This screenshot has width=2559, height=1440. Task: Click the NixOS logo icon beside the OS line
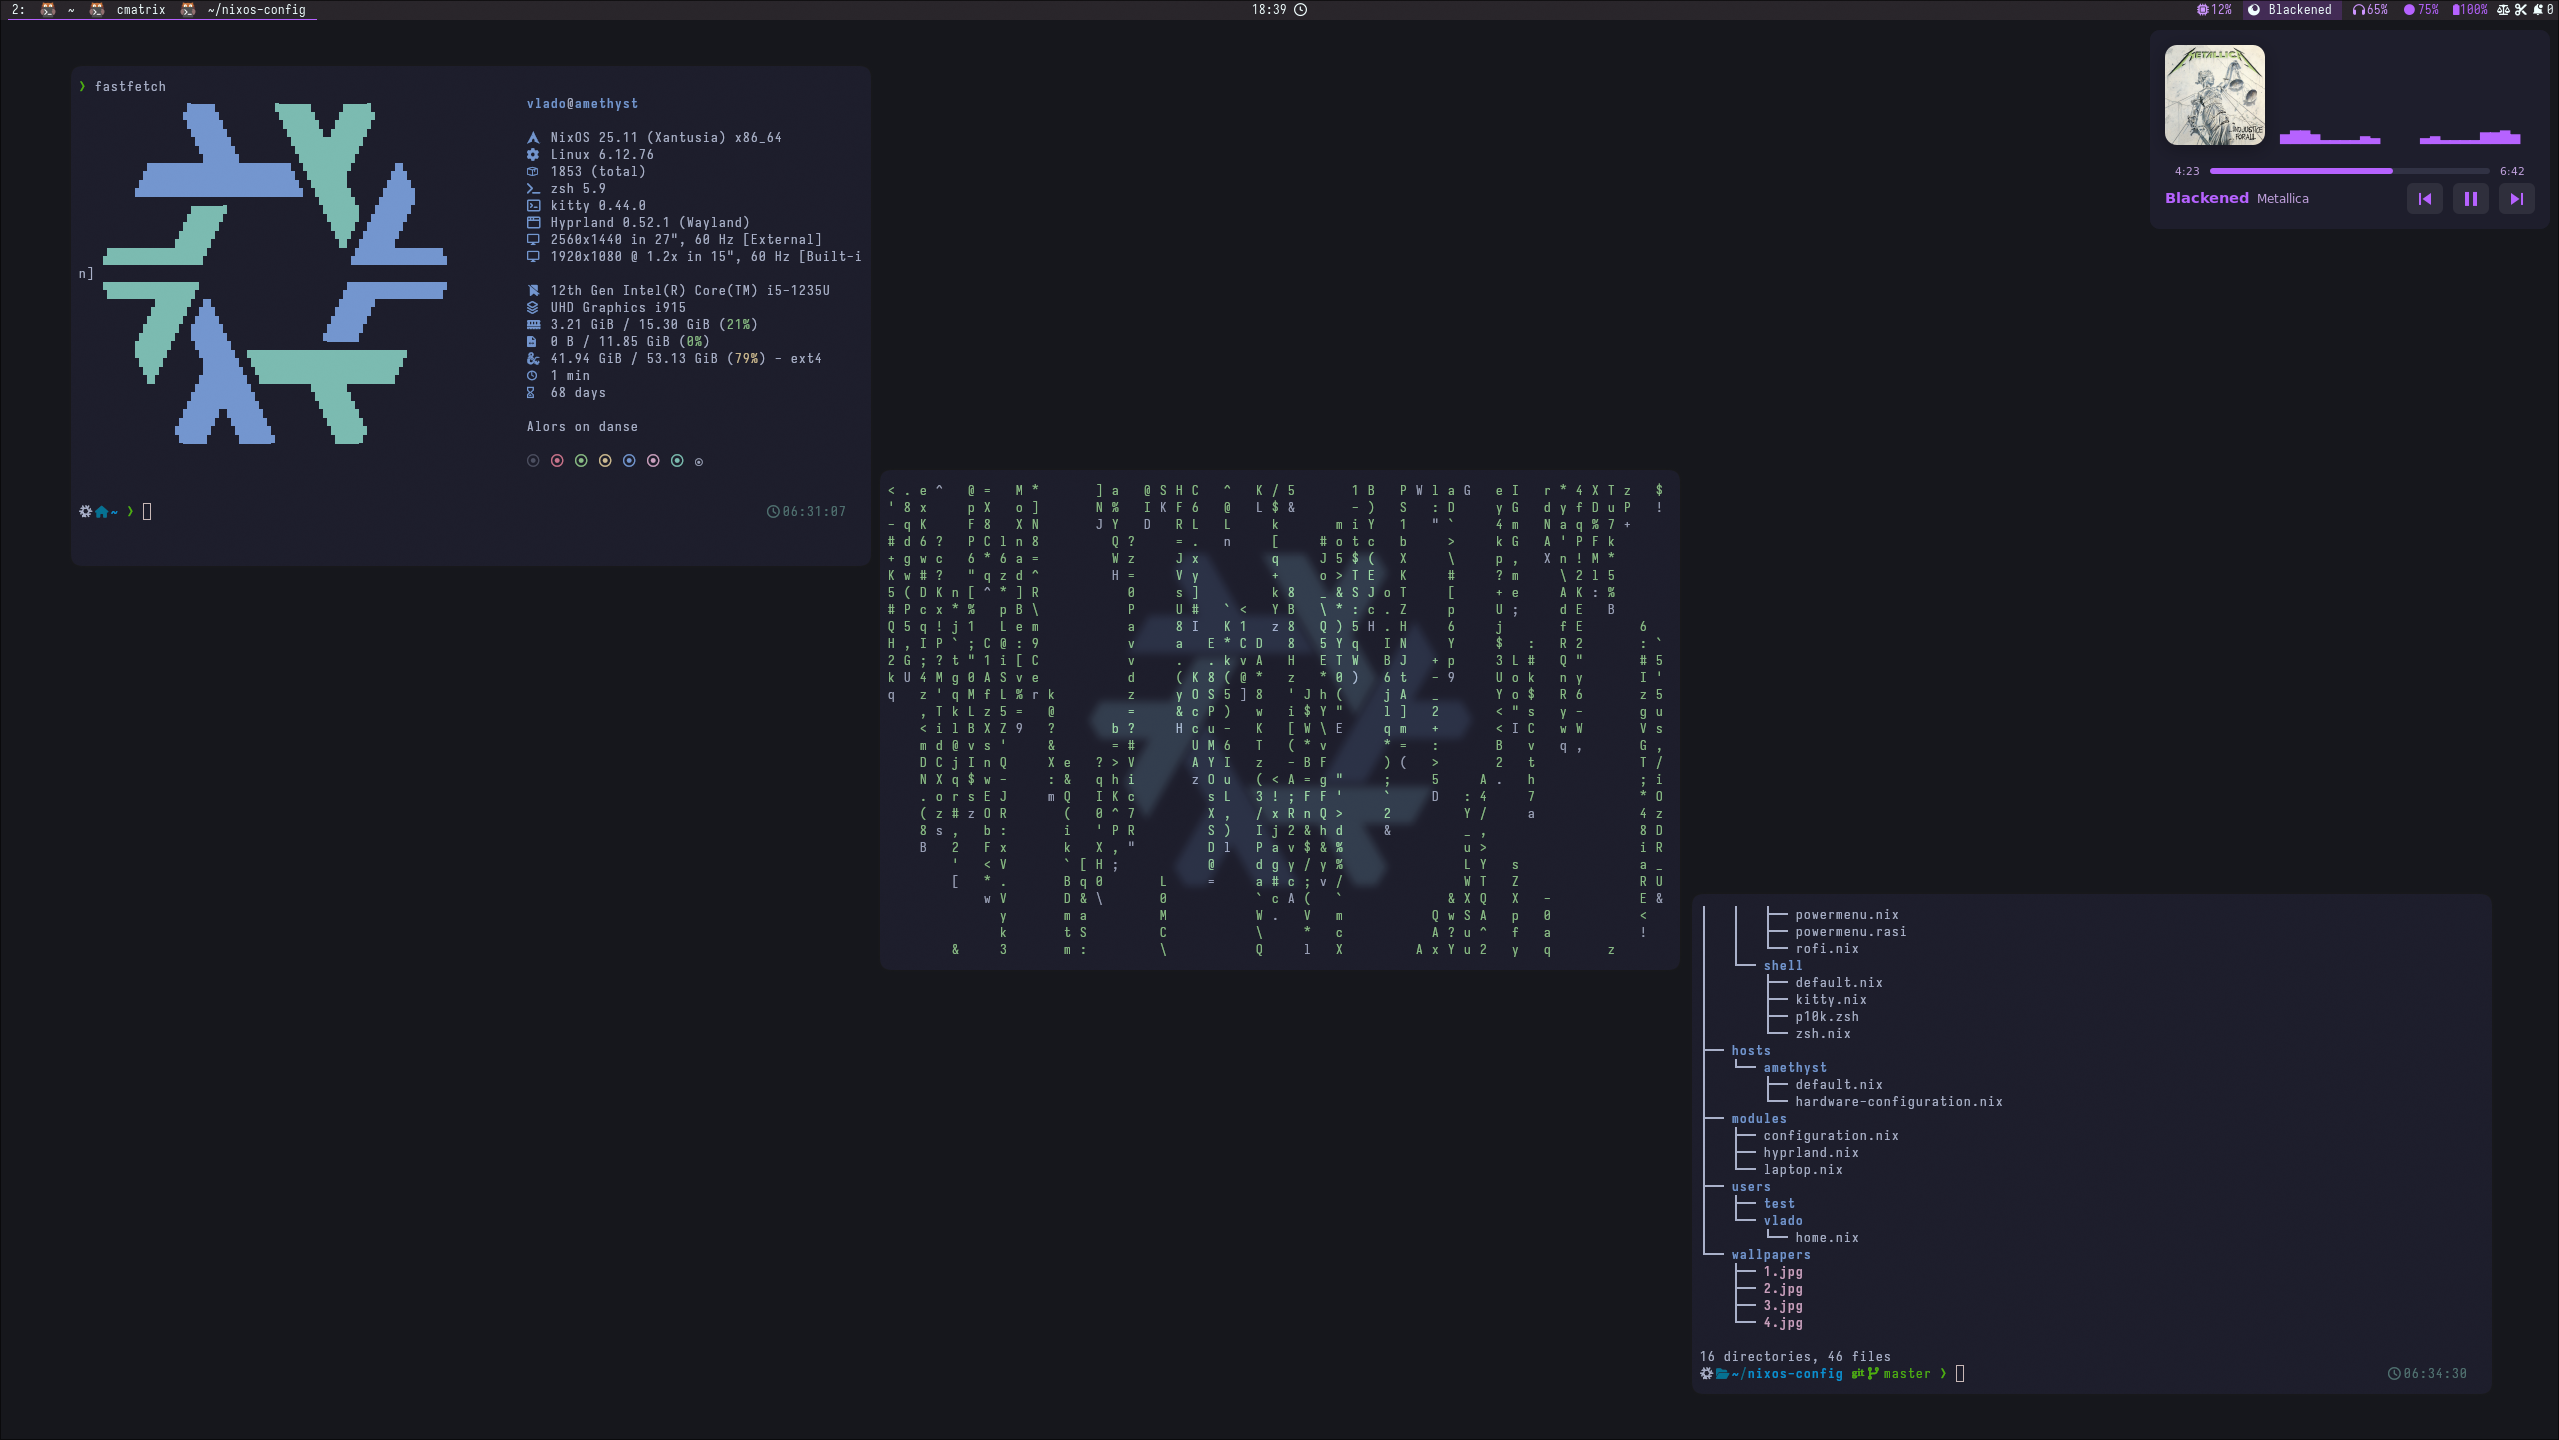click(533, 138)
